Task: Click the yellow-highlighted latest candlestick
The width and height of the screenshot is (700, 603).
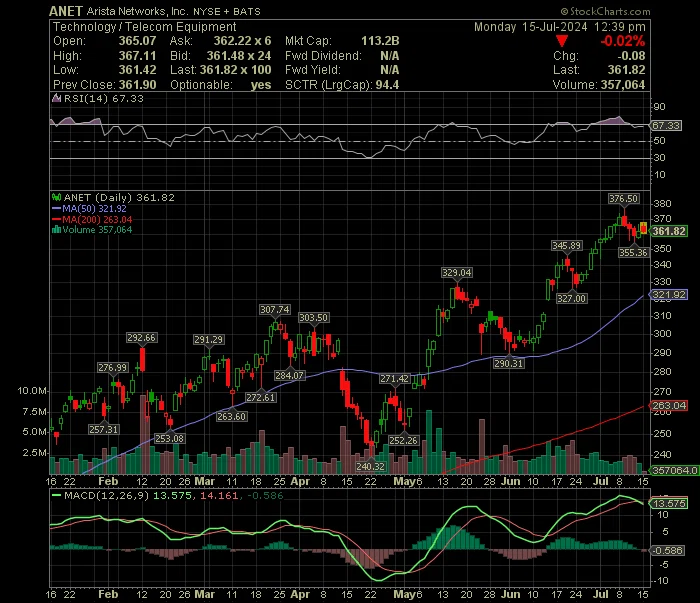Action: tap(643, 228)
